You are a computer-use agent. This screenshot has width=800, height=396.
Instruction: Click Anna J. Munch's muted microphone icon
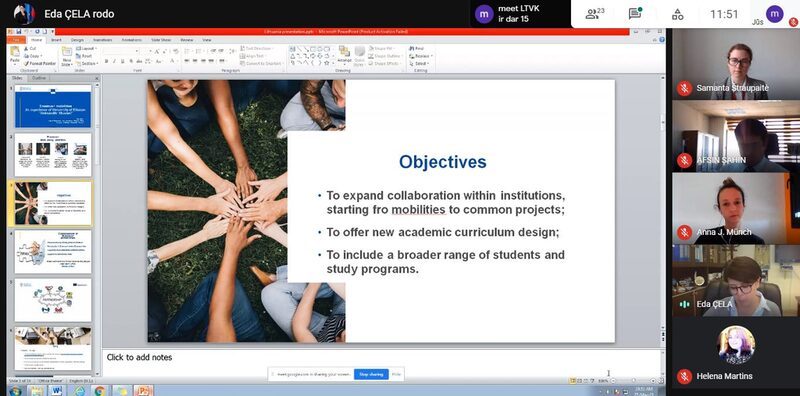[x=684, y=232]
